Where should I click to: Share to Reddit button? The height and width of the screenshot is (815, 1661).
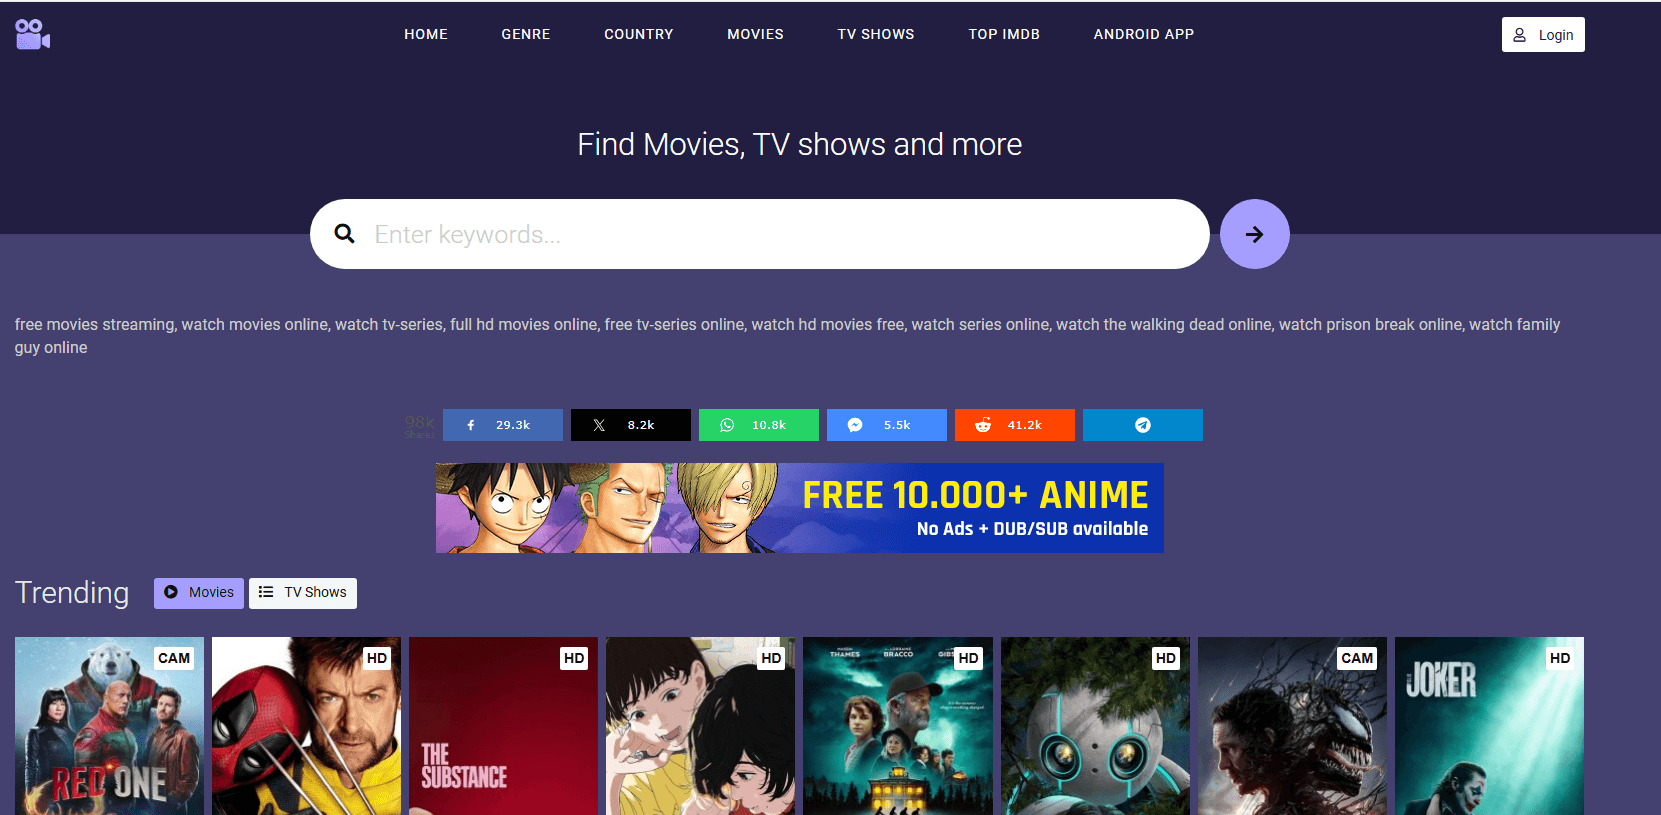click(x=1014, y=425)
